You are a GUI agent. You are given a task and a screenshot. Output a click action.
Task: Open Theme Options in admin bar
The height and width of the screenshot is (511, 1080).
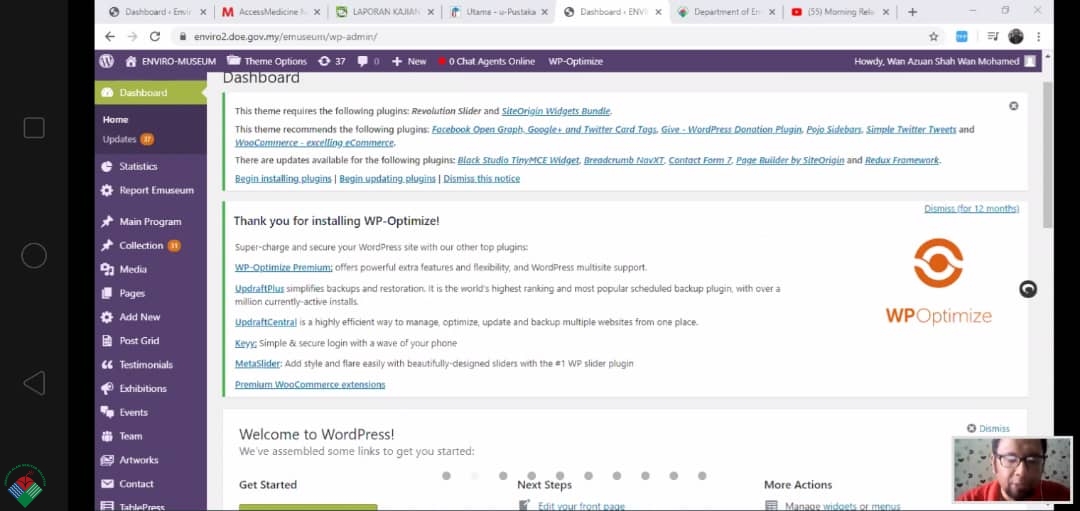[267, 61]
